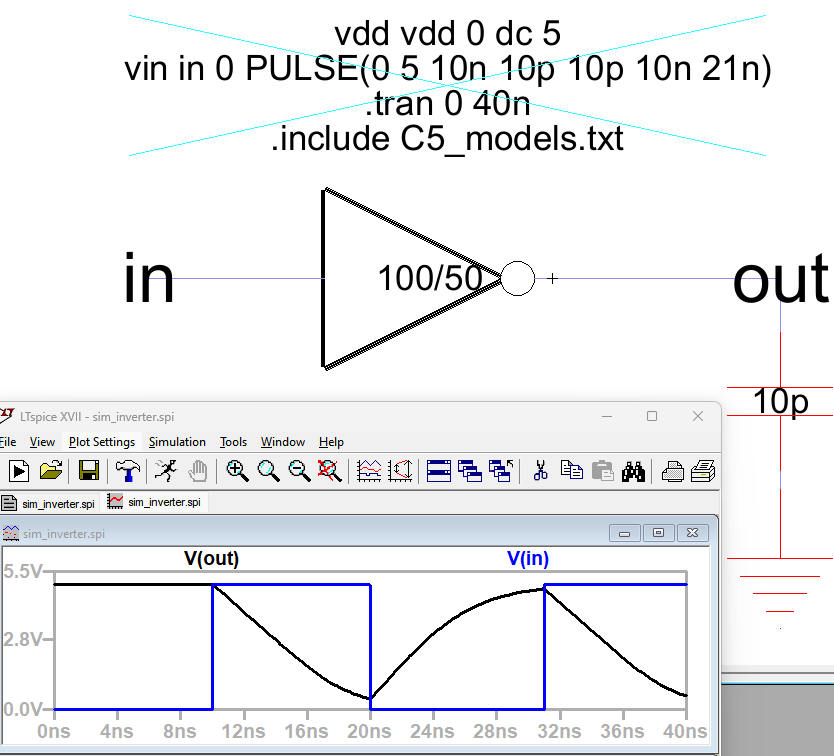This screenshot has width=834, height=756.
Task: Switch to the first sim_inverter.spi netlist tab
Action: point(50,502)
